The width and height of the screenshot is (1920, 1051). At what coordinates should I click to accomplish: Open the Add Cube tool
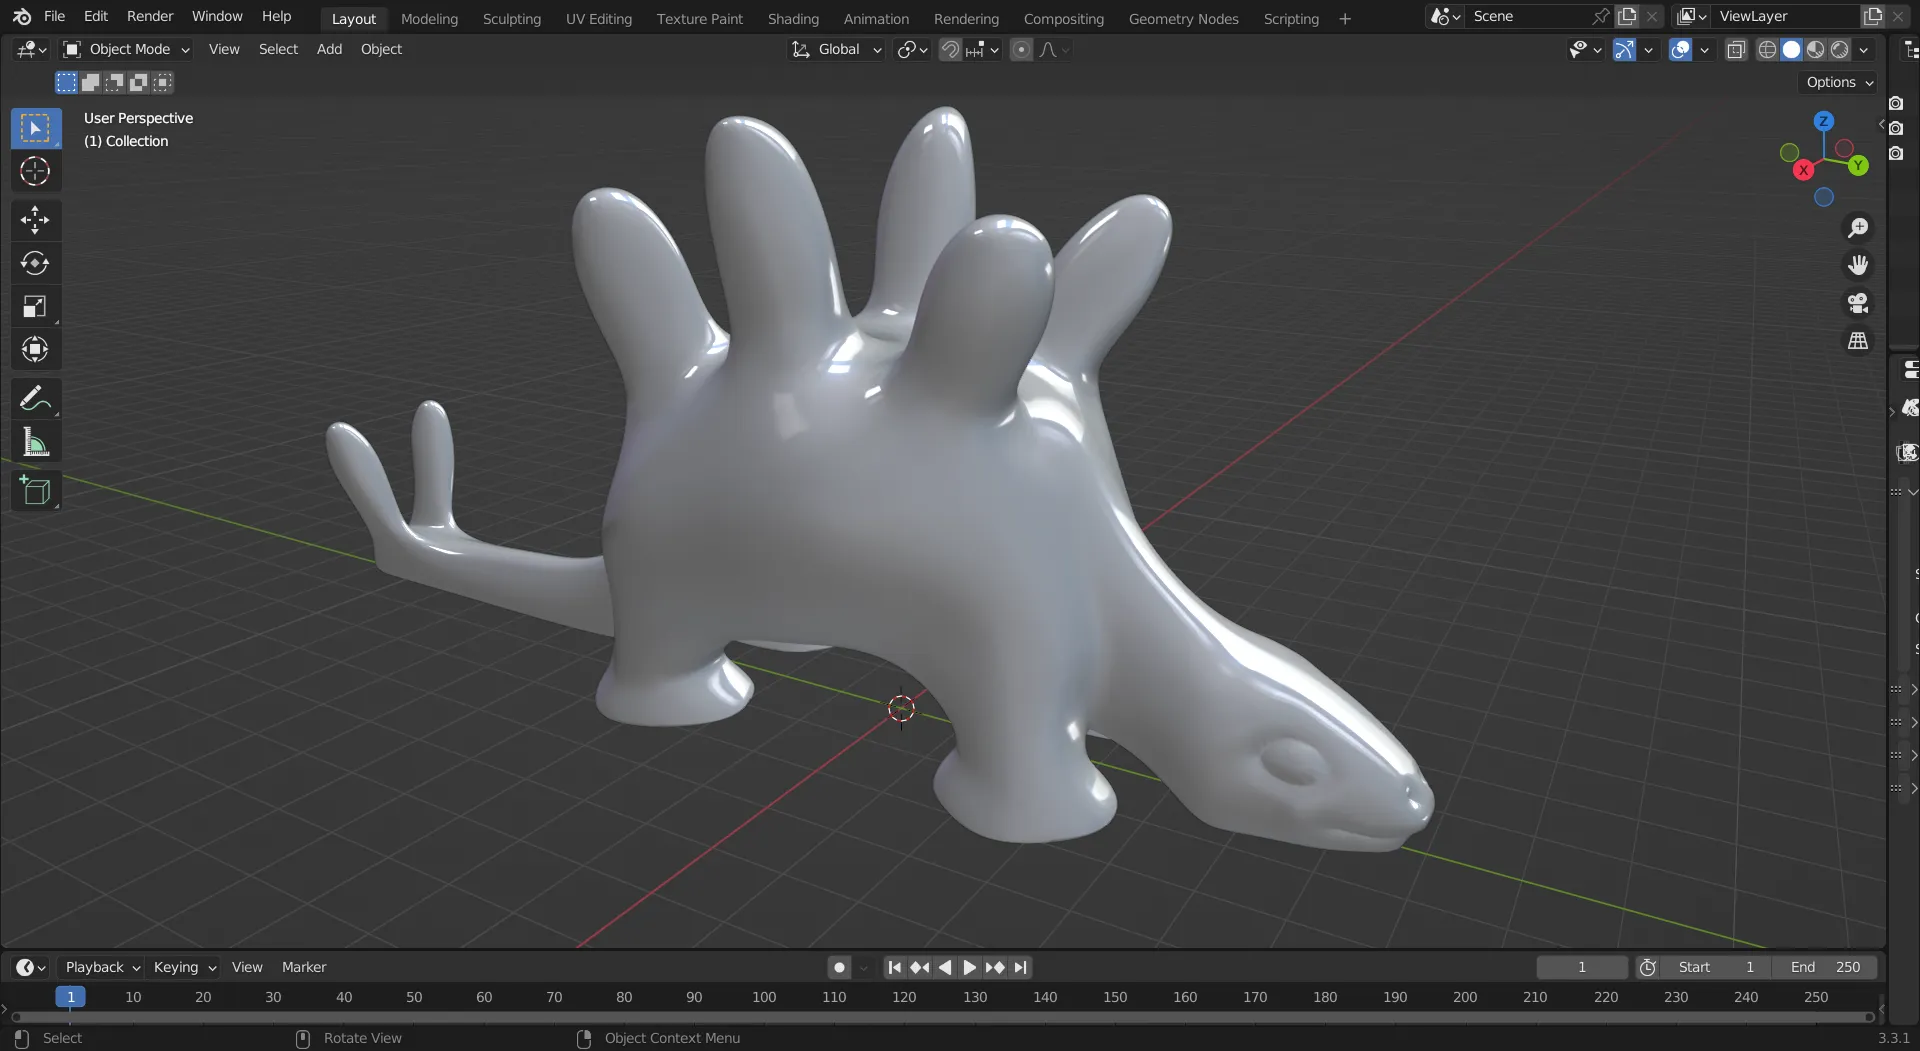(x=35, y=490)
